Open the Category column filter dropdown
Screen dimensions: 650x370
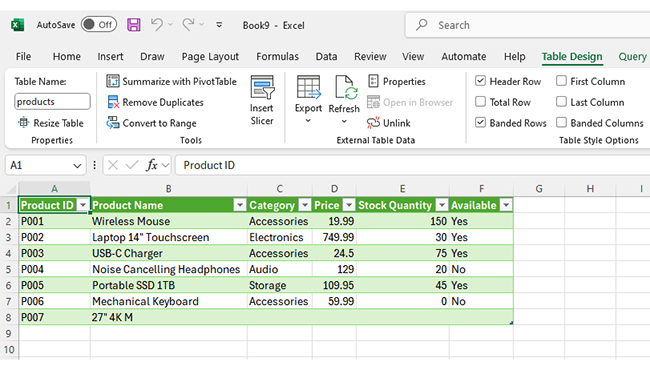(x=305, y=205)
